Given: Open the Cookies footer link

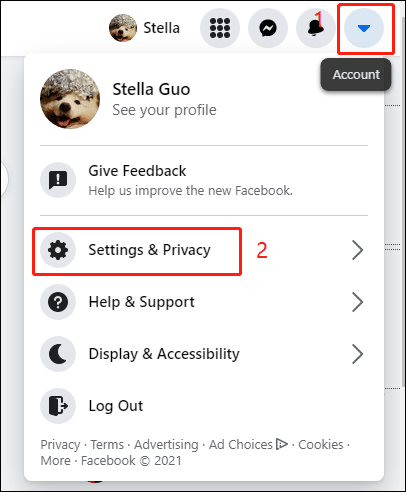Looking at the screenshot, I should point(321,445).
